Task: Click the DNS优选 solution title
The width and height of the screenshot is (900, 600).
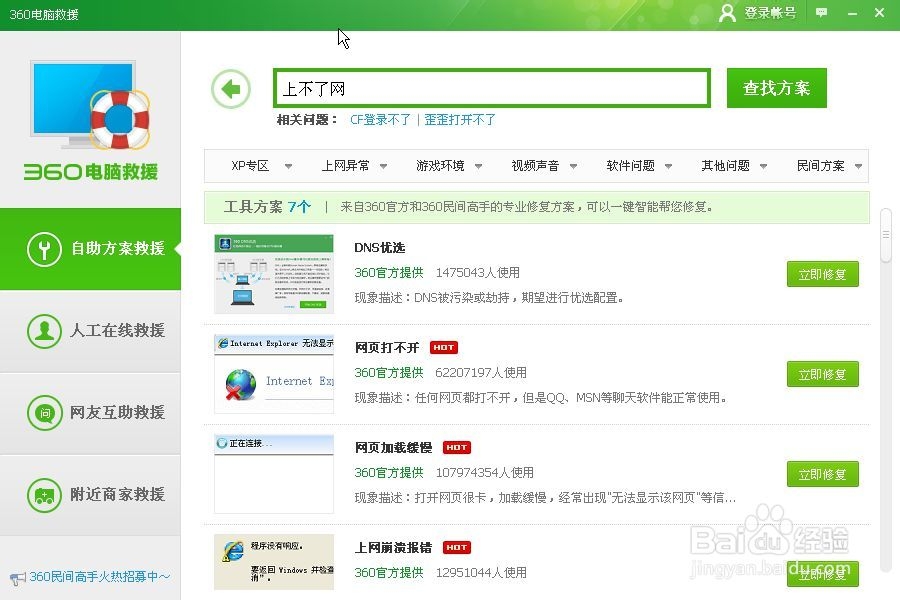Action: point(379,247)
